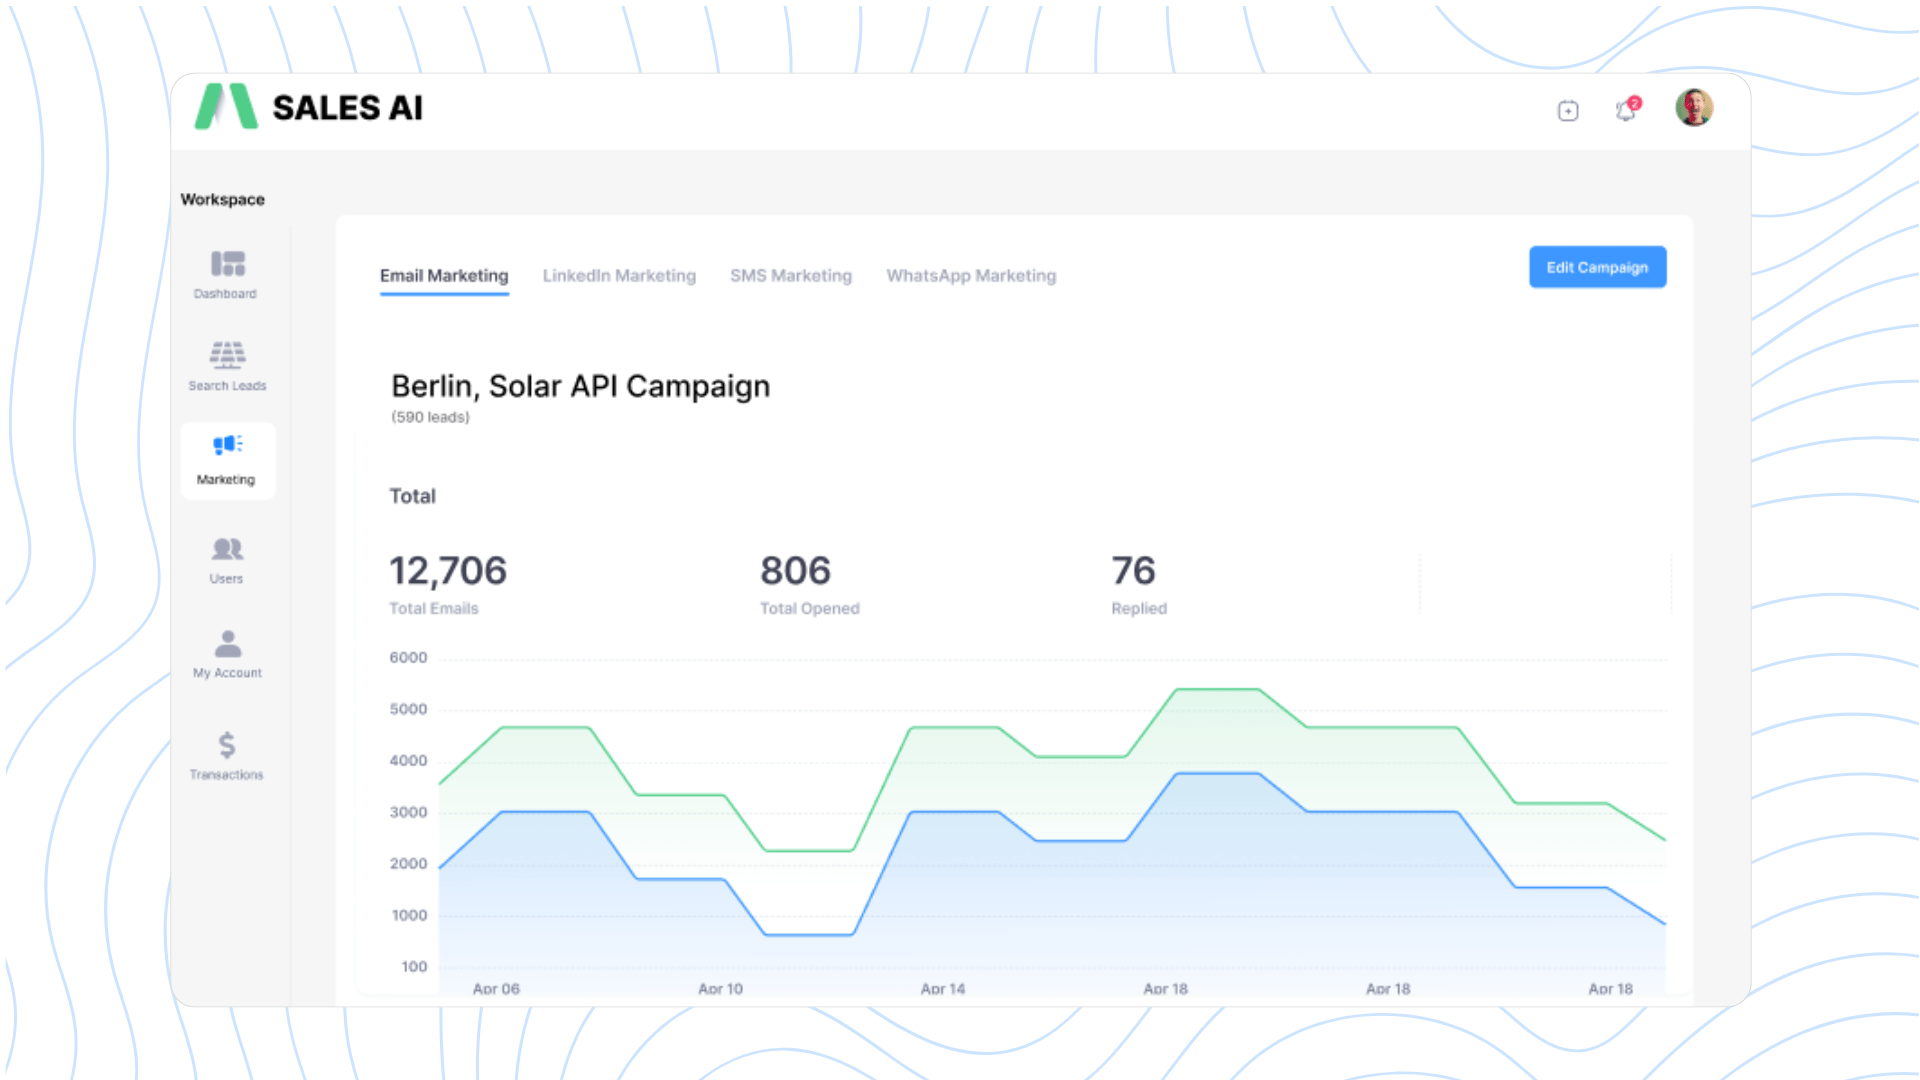This screenshot has width=1920, height=1080.
Task: Click the add square icon in header
Action: pos(1568,111)
